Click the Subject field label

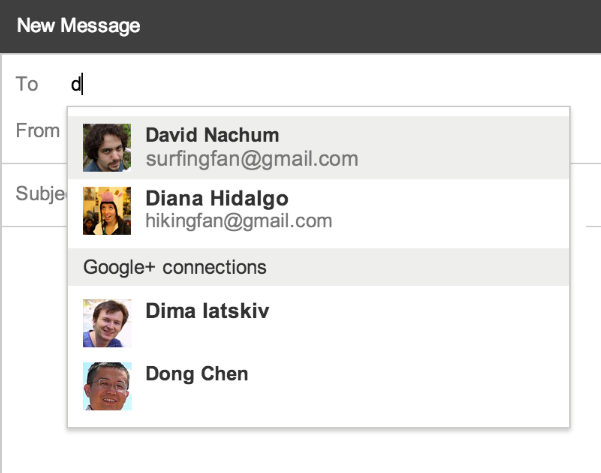point(41,194)
